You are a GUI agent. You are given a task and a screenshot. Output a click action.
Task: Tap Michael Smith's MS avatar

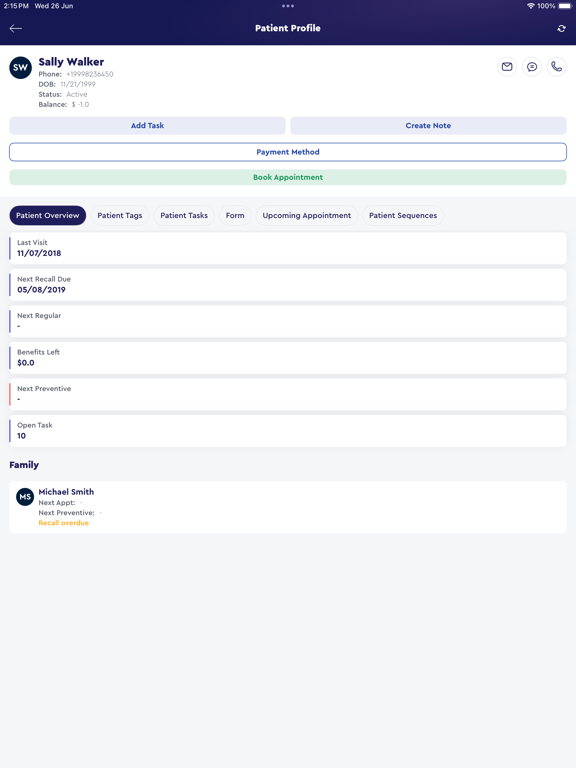click(25, 497)
